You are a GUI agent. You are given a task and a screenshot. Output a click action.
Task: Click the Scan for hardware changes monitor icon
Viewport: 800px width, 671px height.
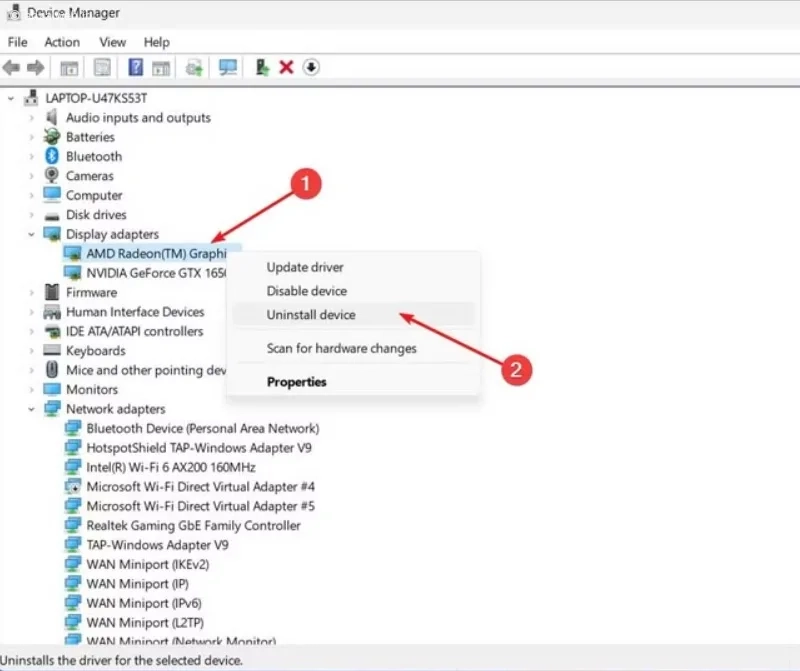coord(228,67)
